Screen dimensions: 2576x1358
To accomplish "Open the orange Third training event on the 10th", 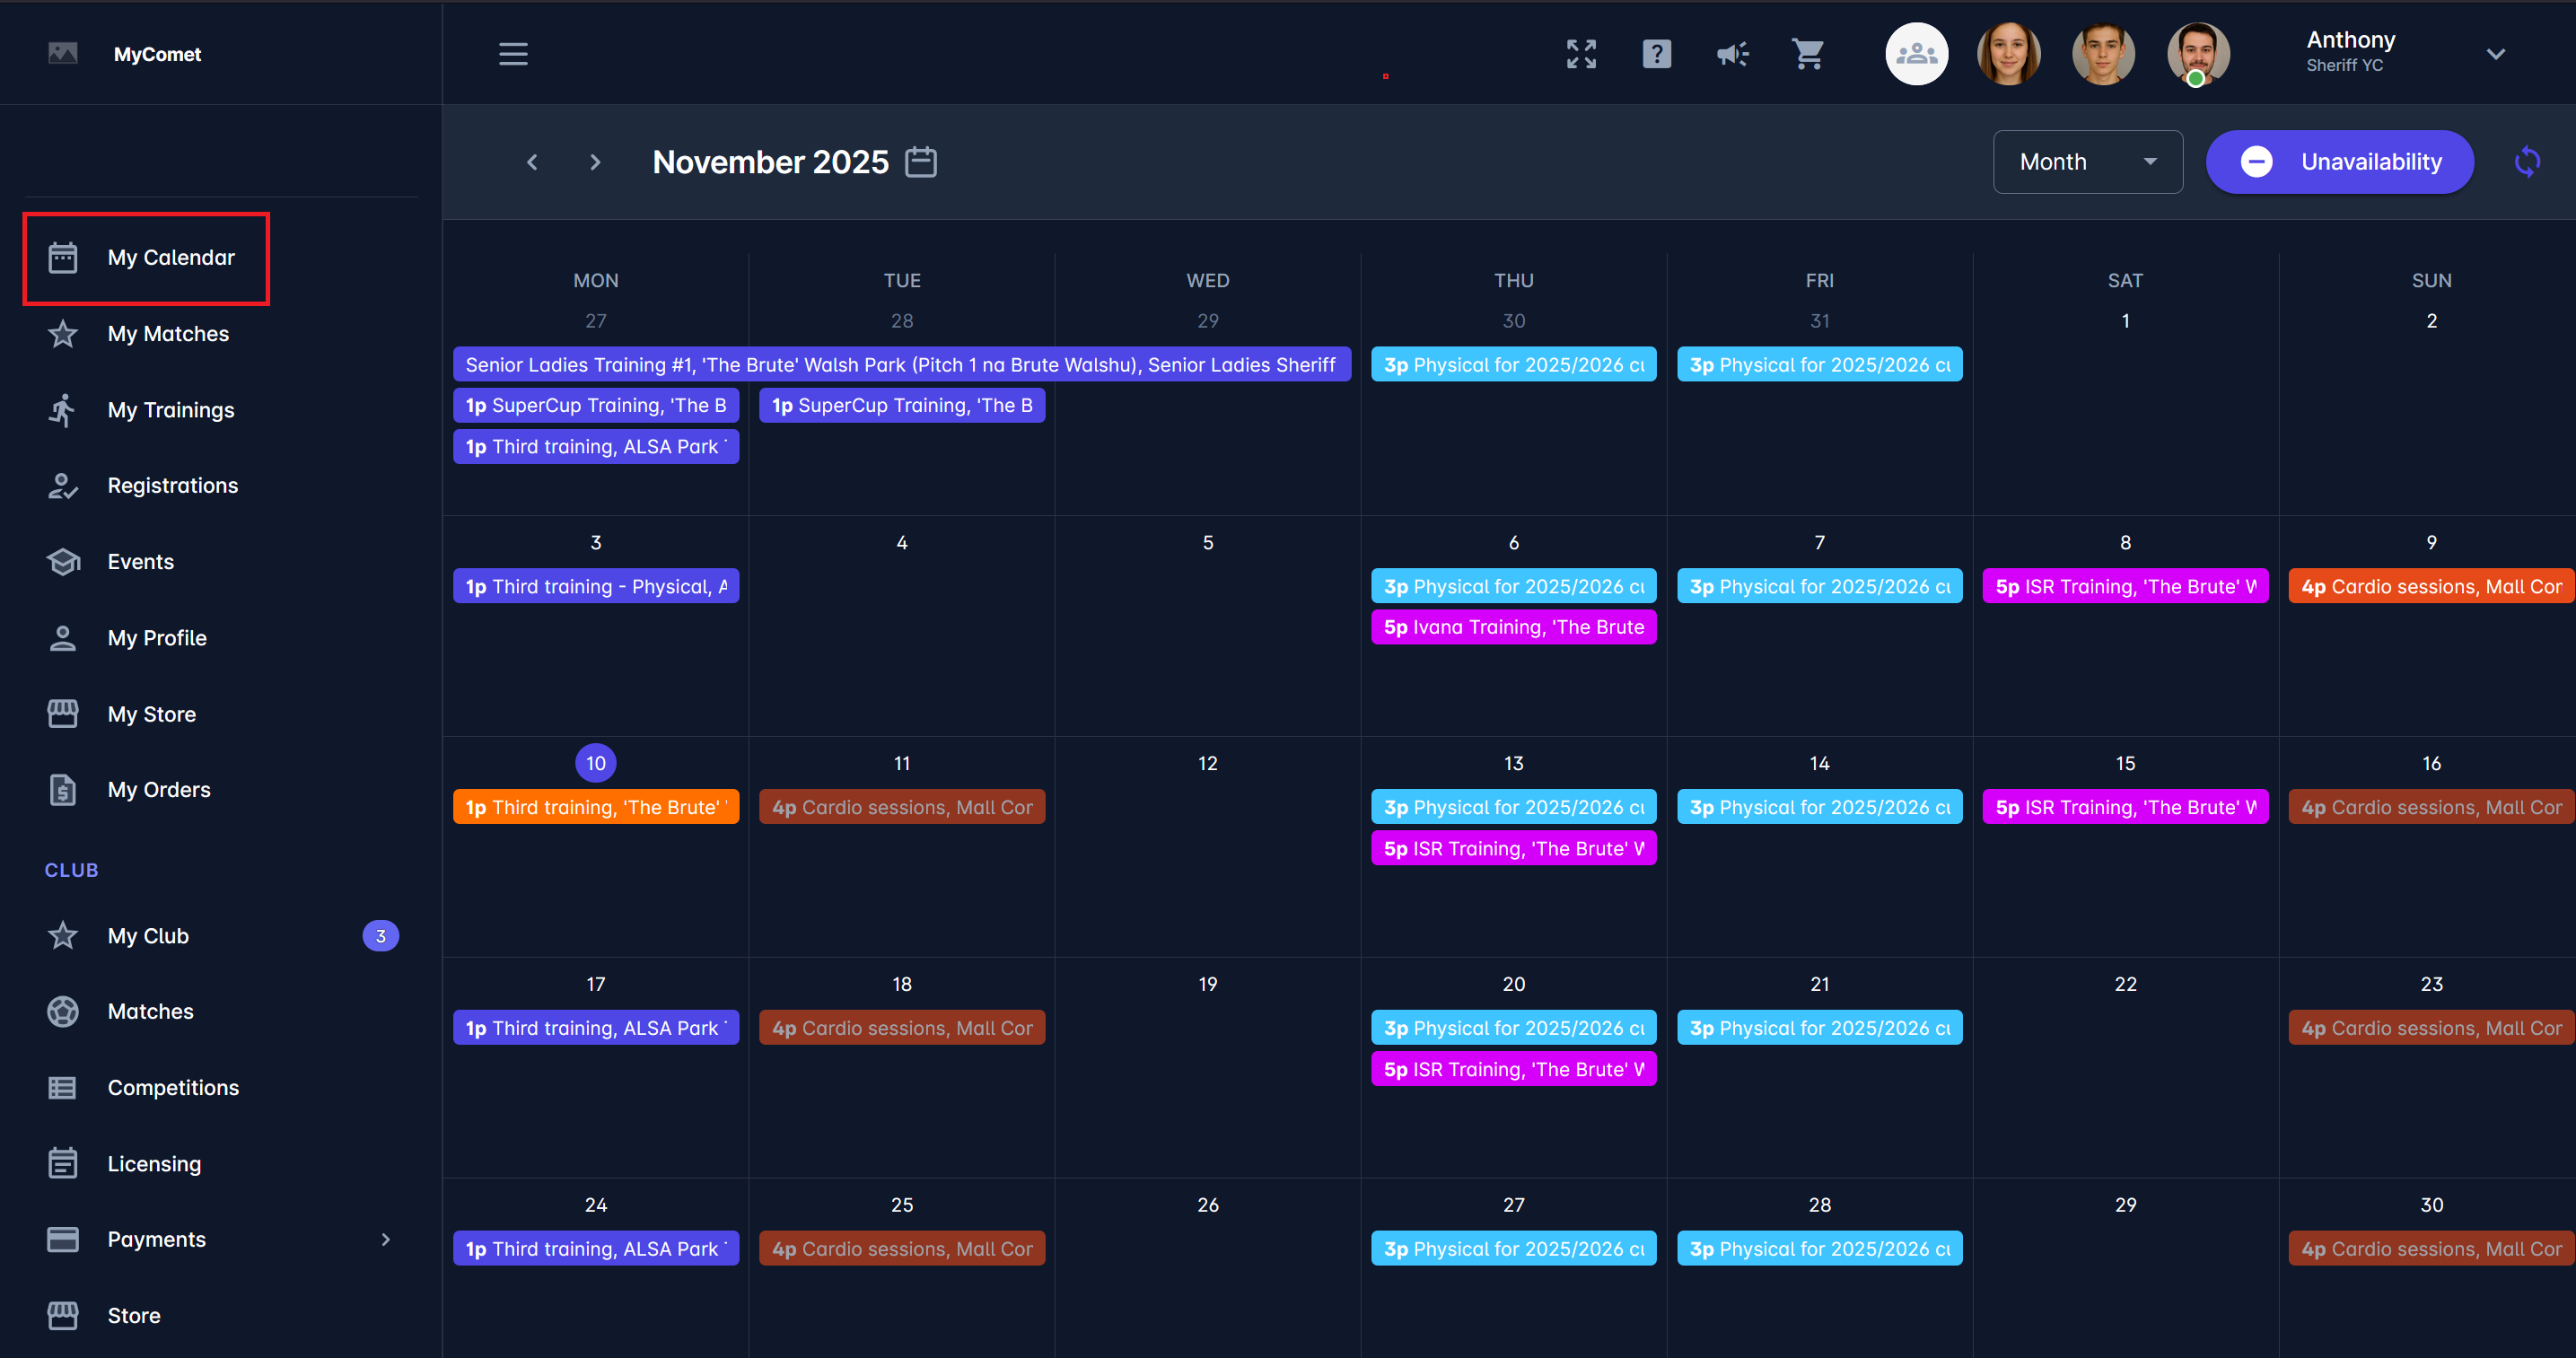I will 595,807.
